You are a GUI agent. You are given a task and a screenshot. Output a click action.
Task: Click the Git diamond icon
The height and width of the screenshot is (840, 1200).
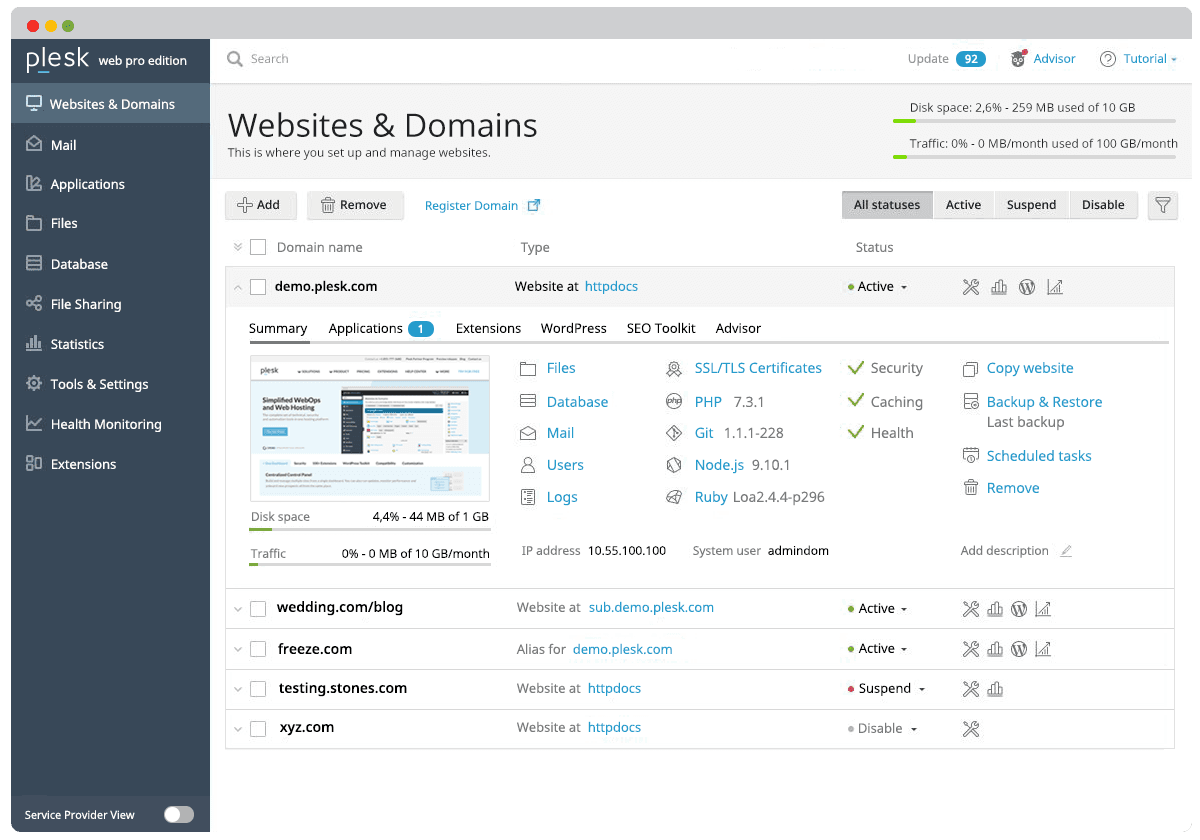tap(674, 433)
